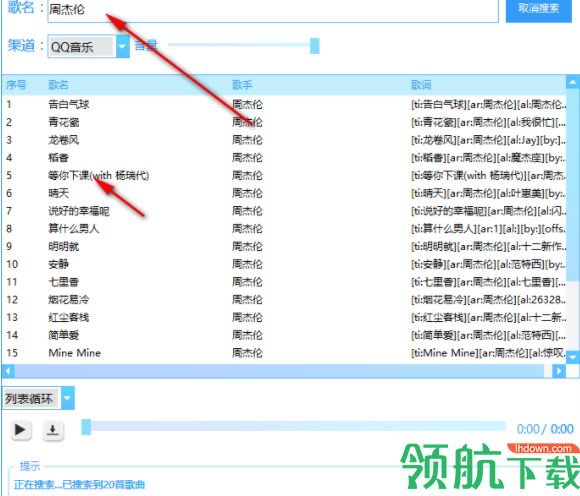Screen dimensions: 580x496
Task: Click the volume slider handle
Action: pos(315,46)
